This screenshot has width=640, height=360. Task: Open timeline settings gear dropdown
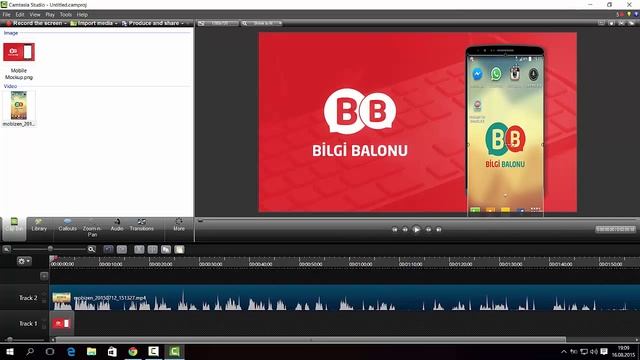[x=24, y=261]
